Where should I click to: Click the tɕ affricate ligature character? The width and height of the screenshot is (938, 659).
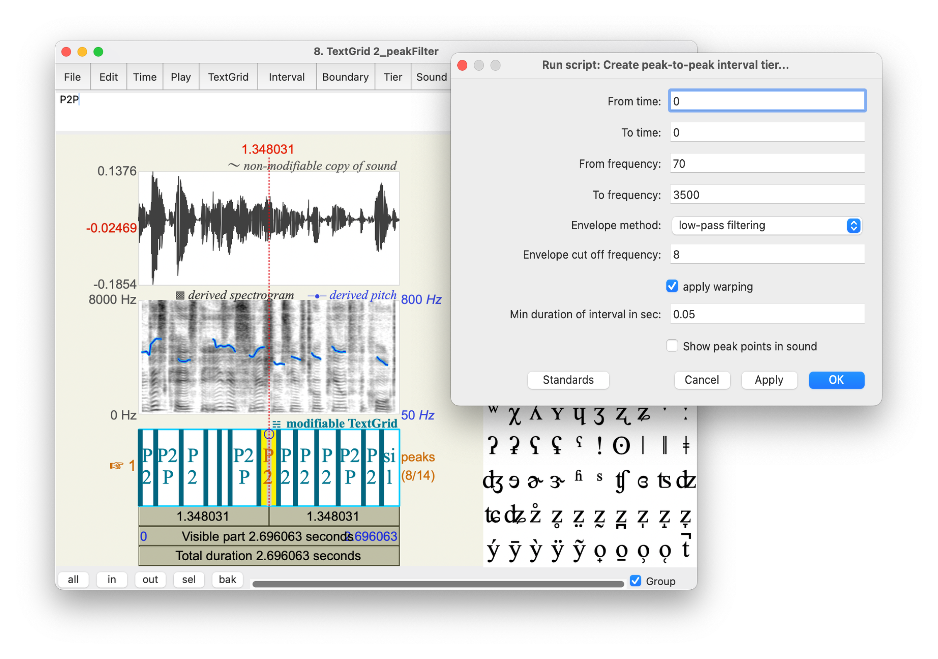494,515
